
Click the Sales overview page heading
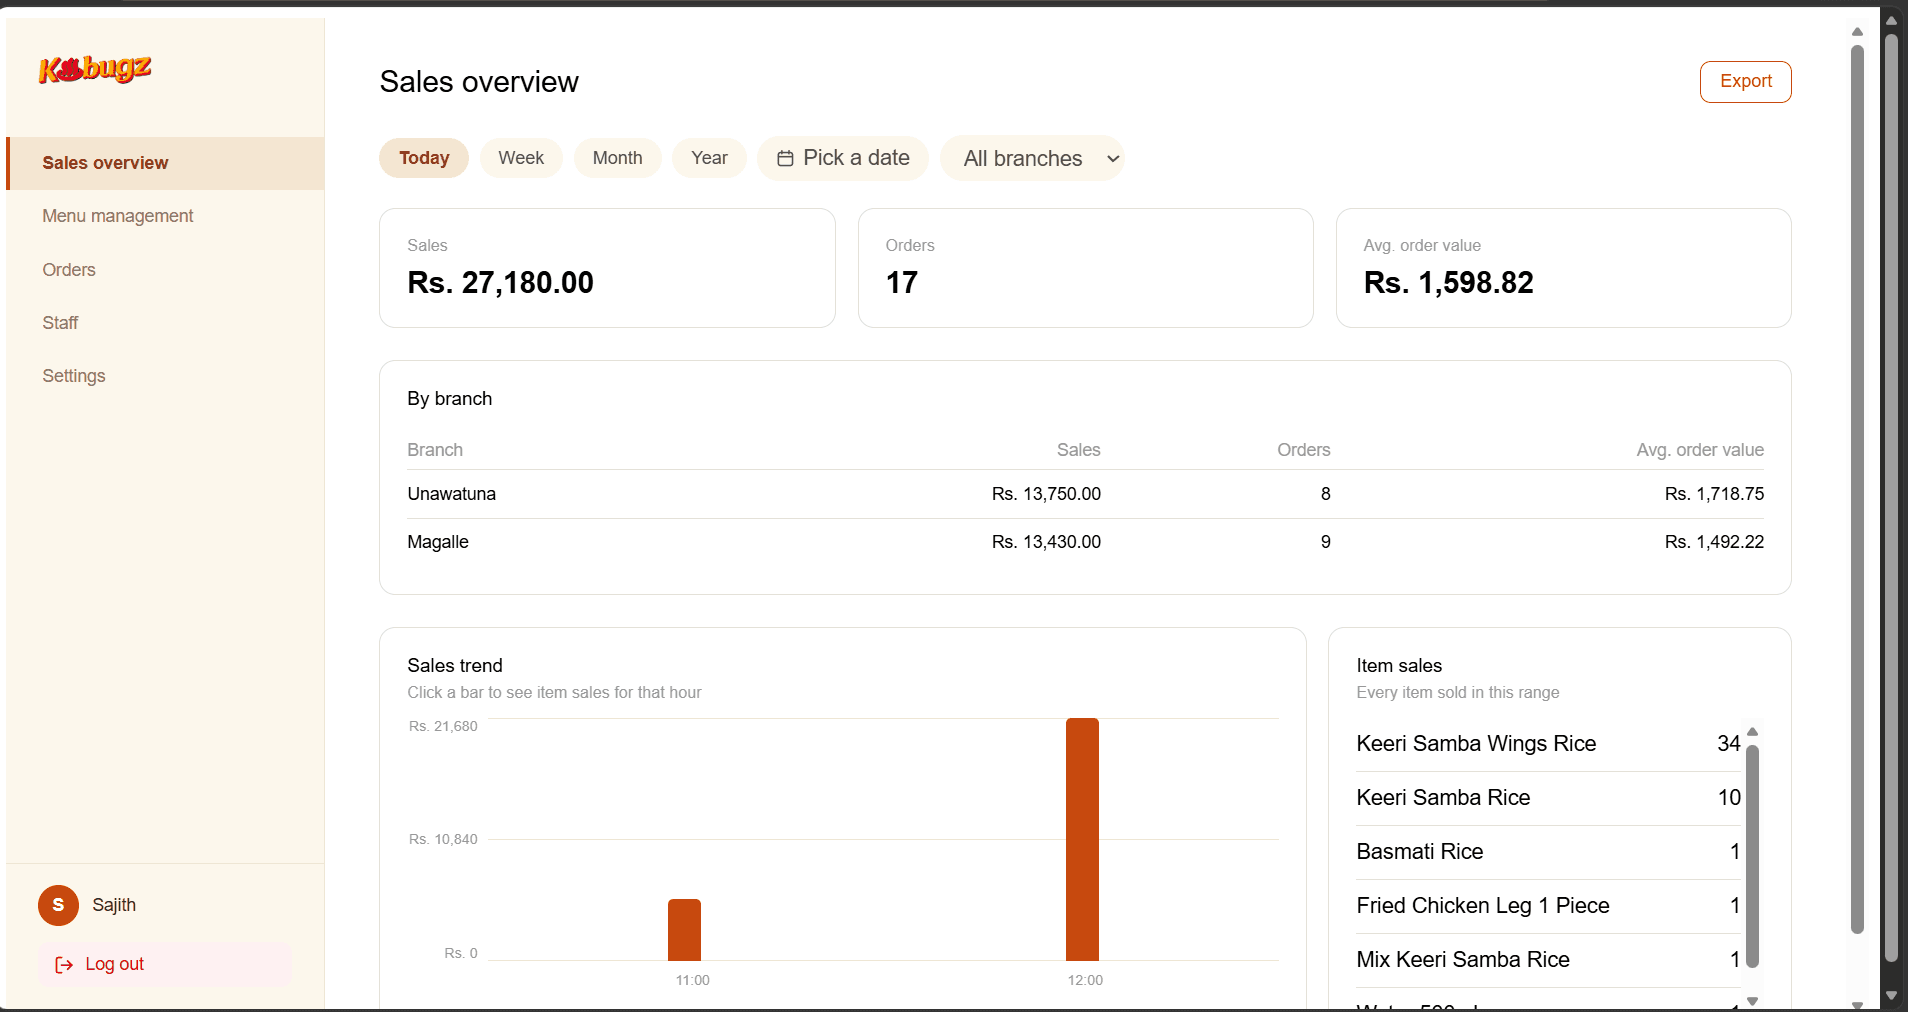479,82
